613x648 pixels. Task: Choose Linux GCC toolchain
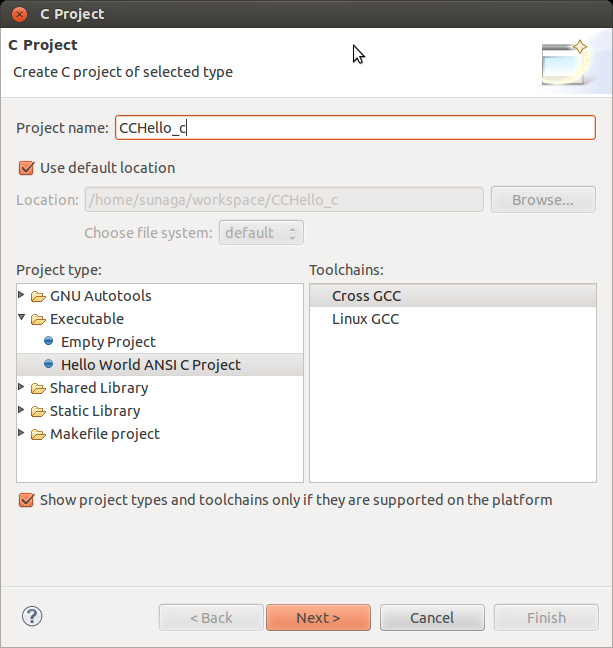pyautogui.click(x=365, y=319)
